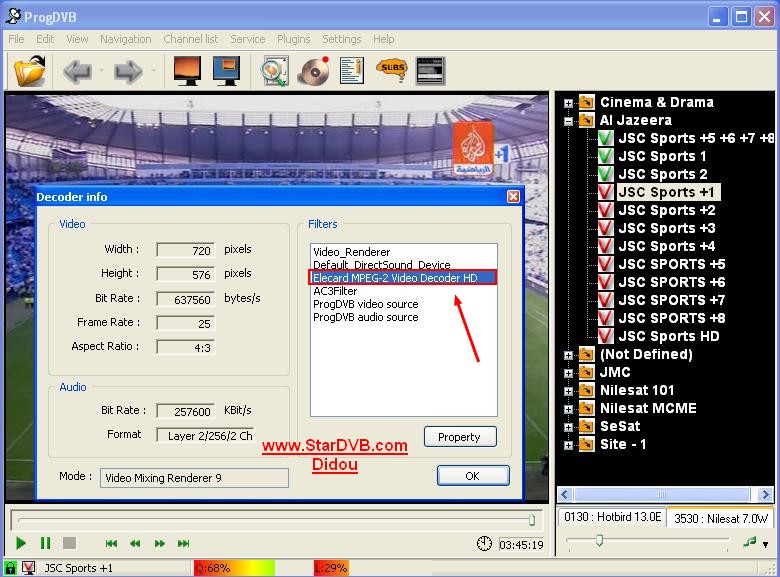780x577 pixels.
Task: Select ProgDVB audio source filter
Action: pyautogui.click(x=366, y=317)
